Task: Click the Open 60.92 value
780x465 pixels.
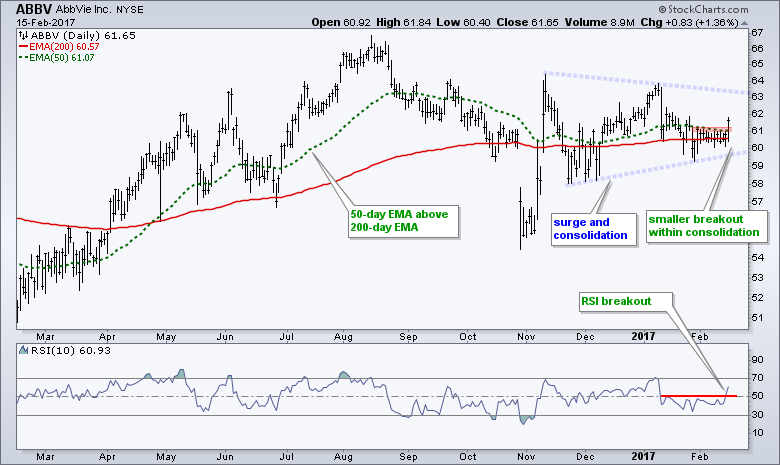Action: pyautogui.click(x=341, y=22)
